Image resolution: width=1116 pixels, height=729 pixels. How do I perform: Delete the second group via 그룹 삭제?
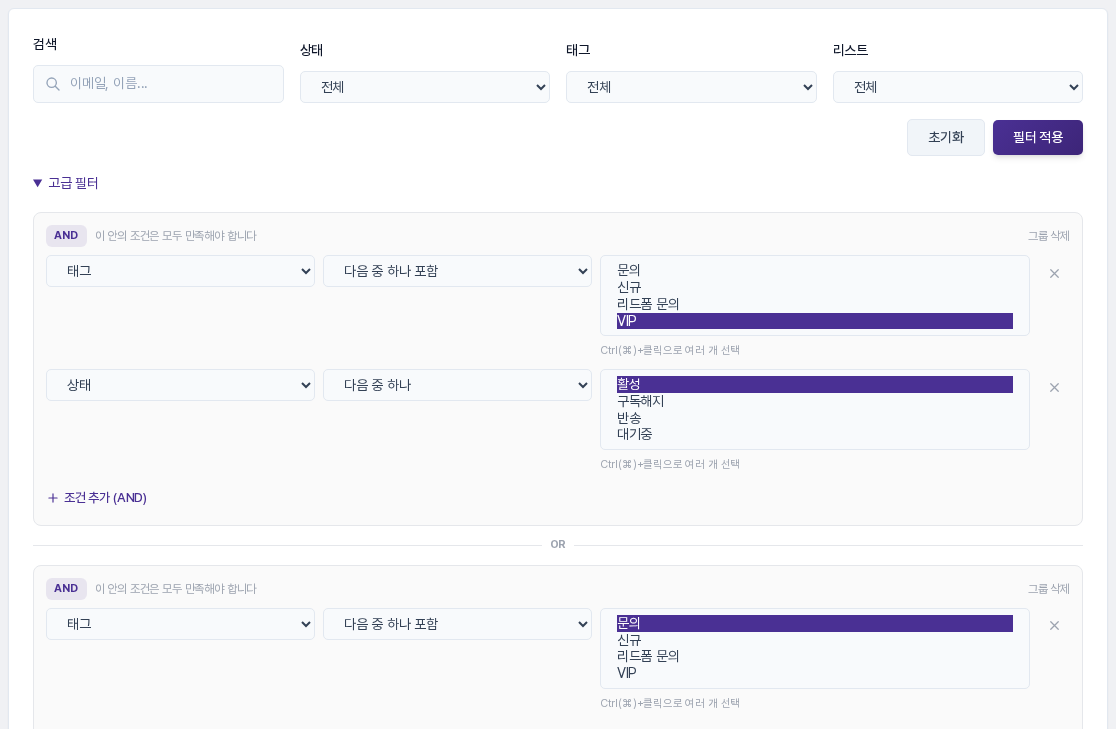coord(1048,589)
